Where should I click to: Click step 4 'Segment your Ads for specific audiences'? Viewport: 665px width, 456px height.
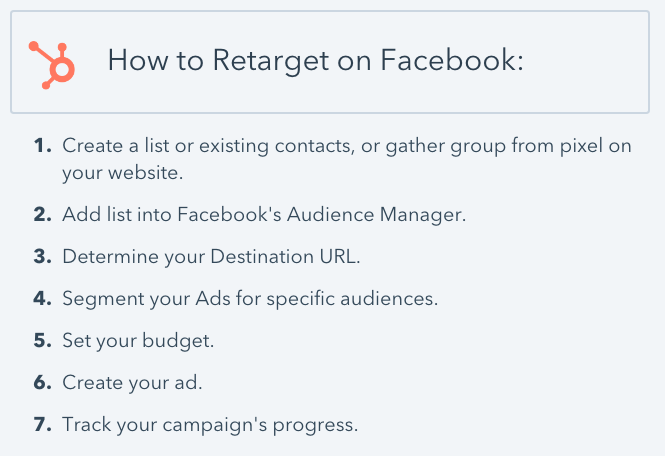point(250,299)
